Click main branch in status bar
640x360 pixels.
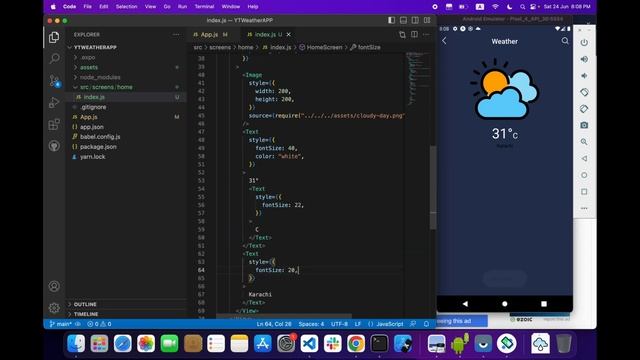(x=60, y=324)
